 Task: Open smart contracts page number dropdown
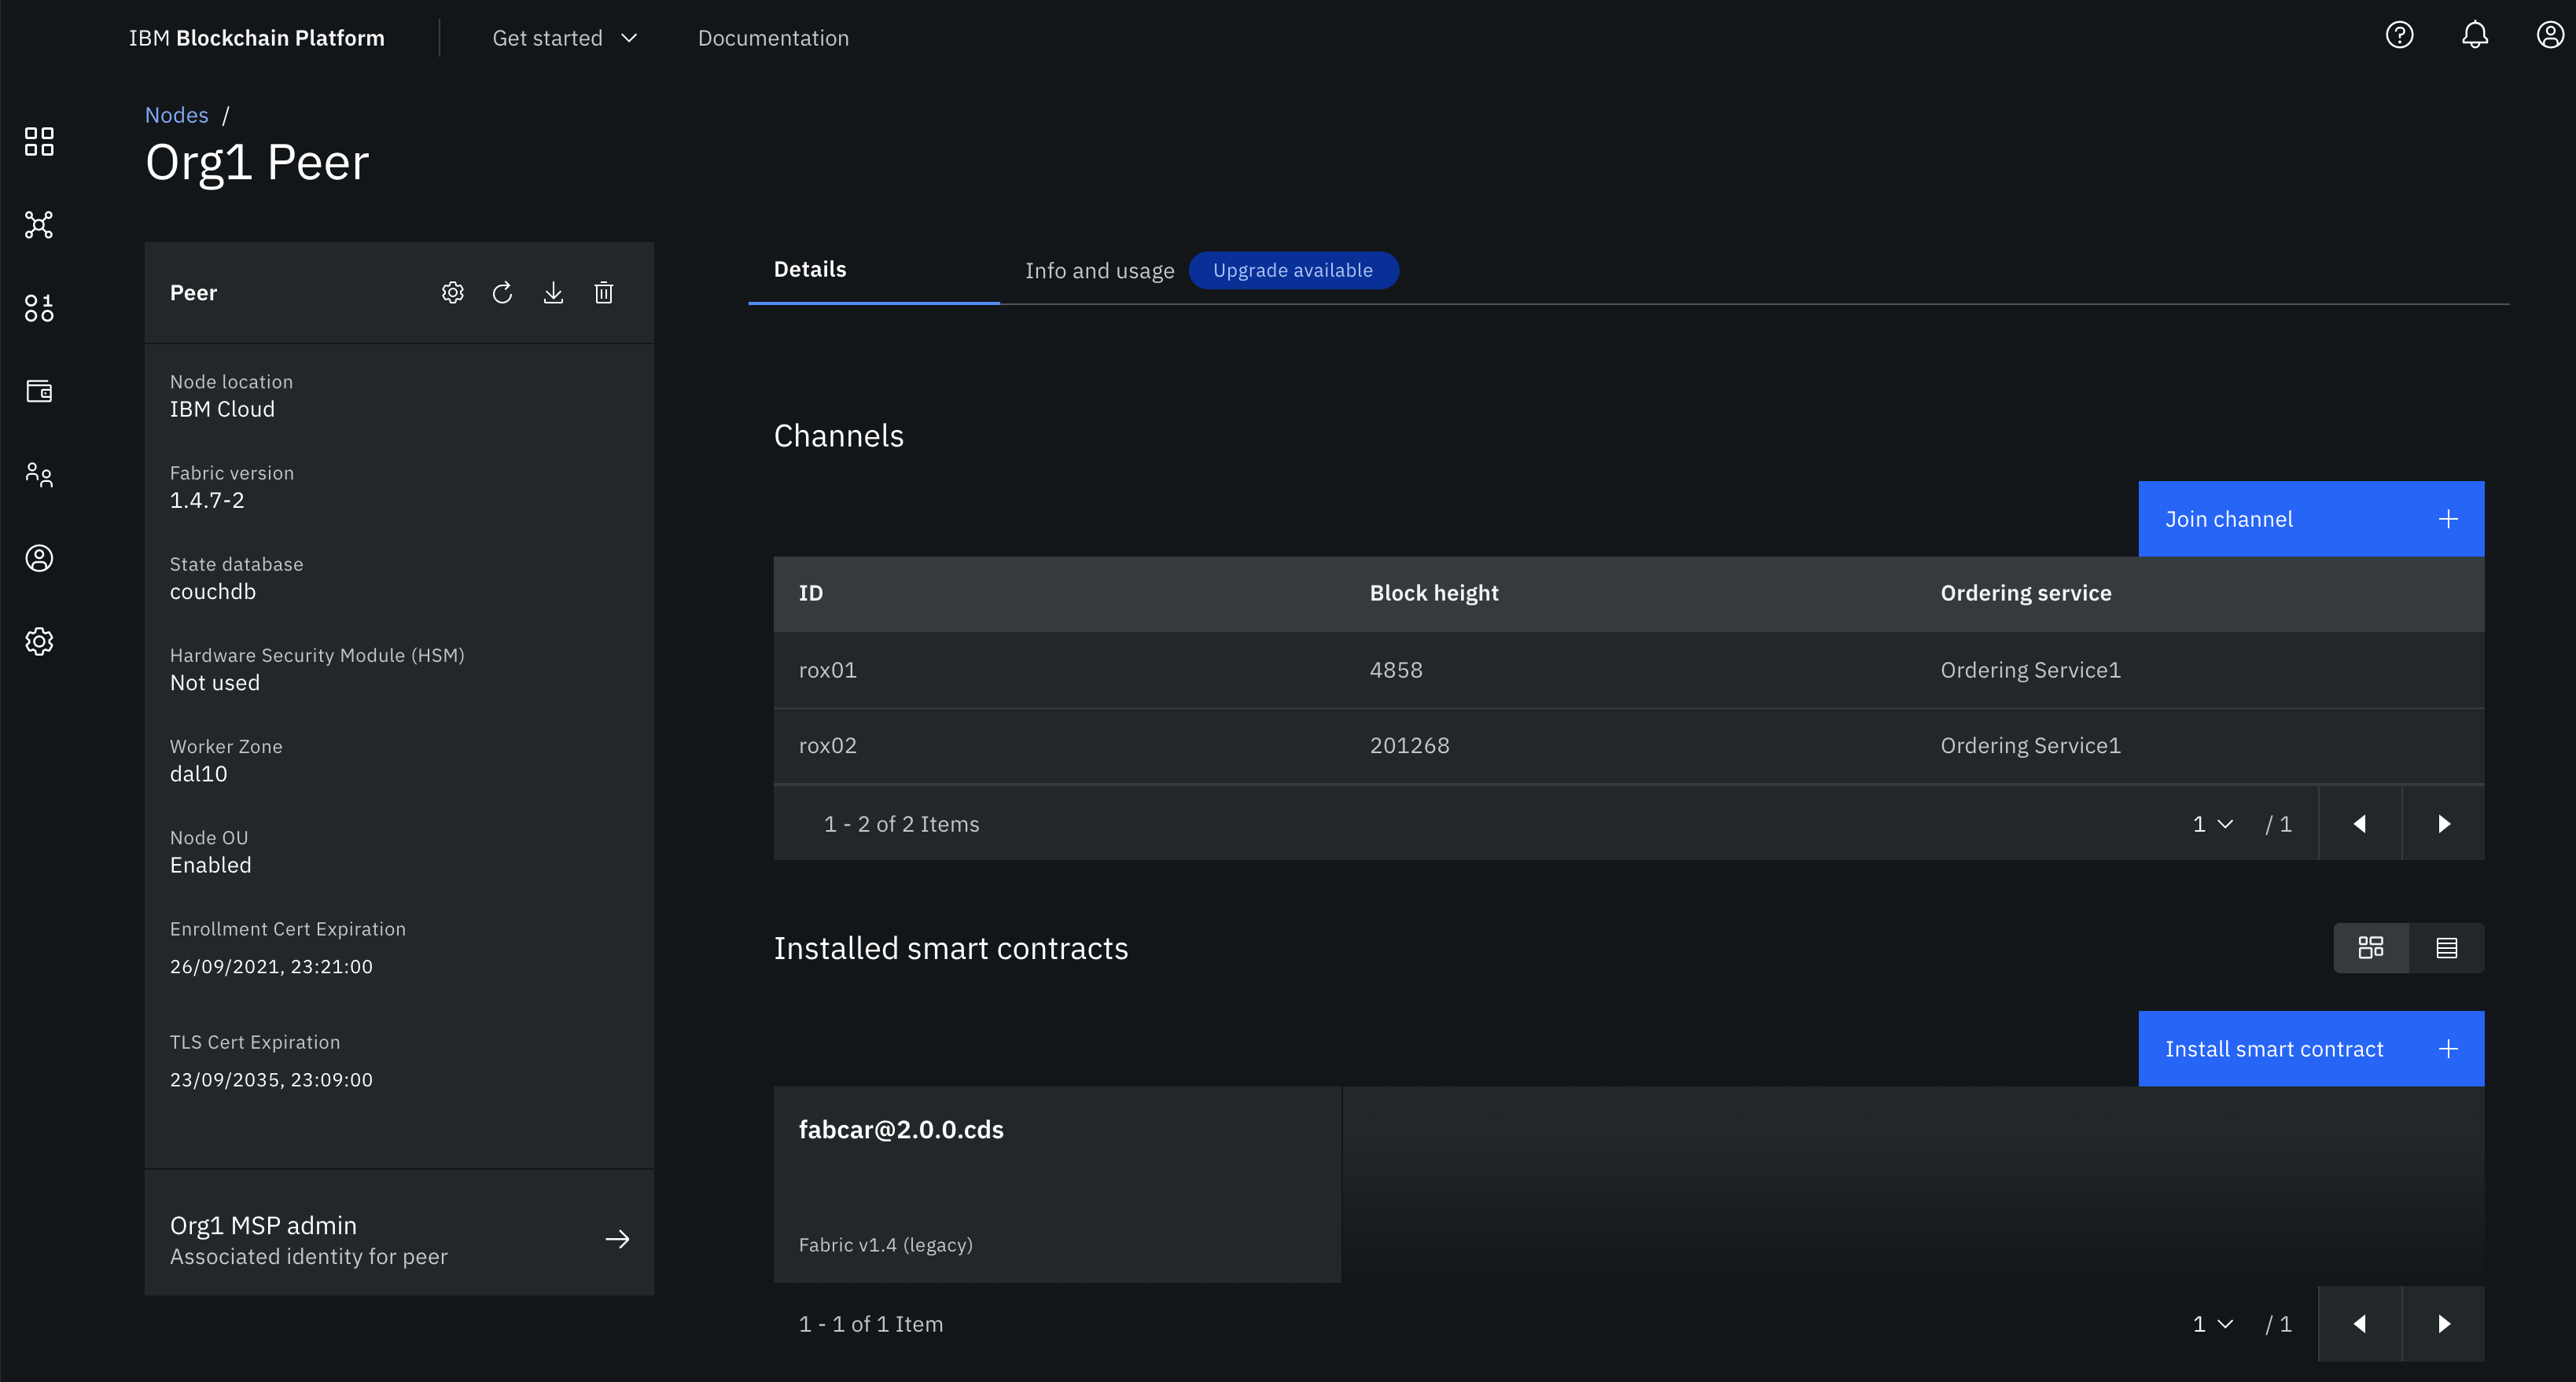[2212, 1324]
